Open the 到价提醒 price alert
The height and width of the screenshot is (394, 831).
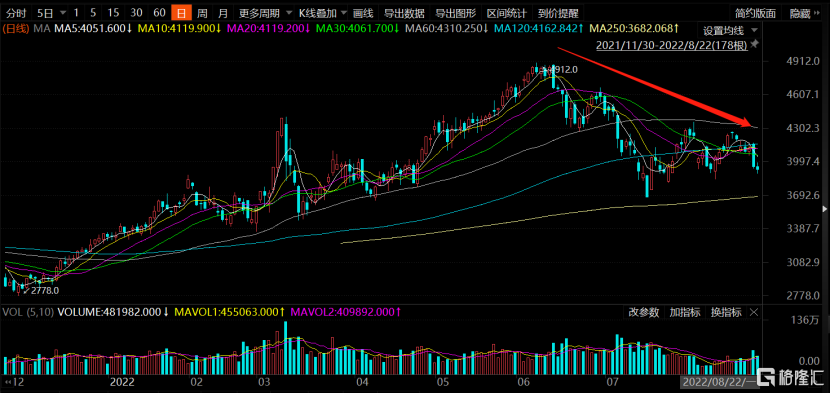point(557,13)
